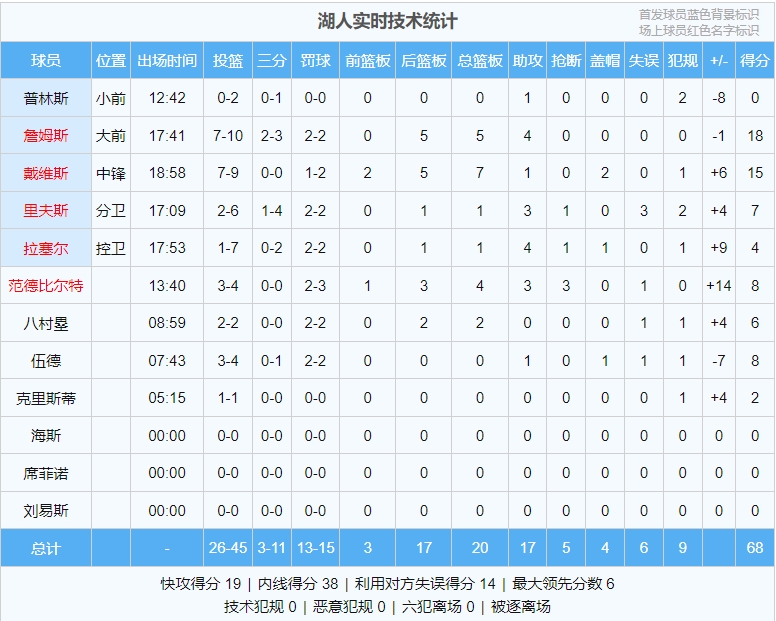Click the position cell 中锋
Viewport: 776px width, 621px height.
pos(111,173)
